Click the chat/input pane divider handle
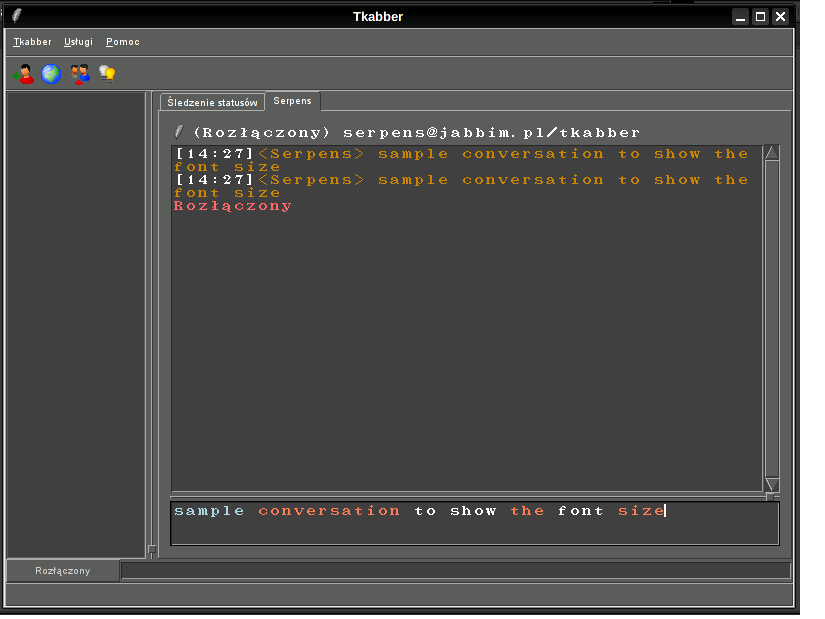This screenshot has width=825, height=619. point(770,496)
